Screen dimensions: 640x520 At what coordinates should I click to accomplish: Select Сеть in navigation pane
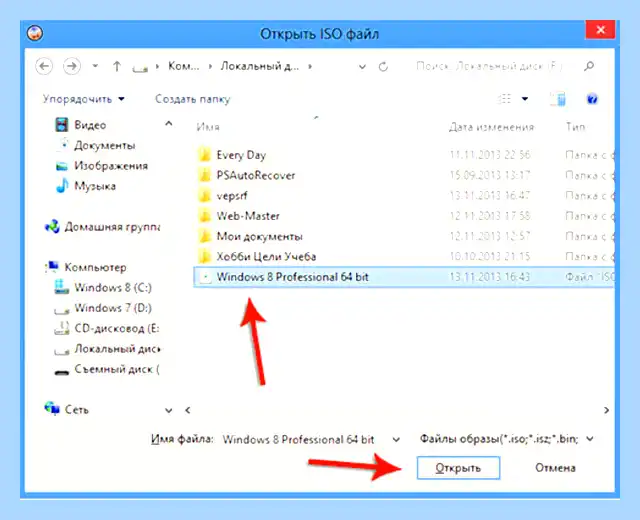click(x=76, y=409)
